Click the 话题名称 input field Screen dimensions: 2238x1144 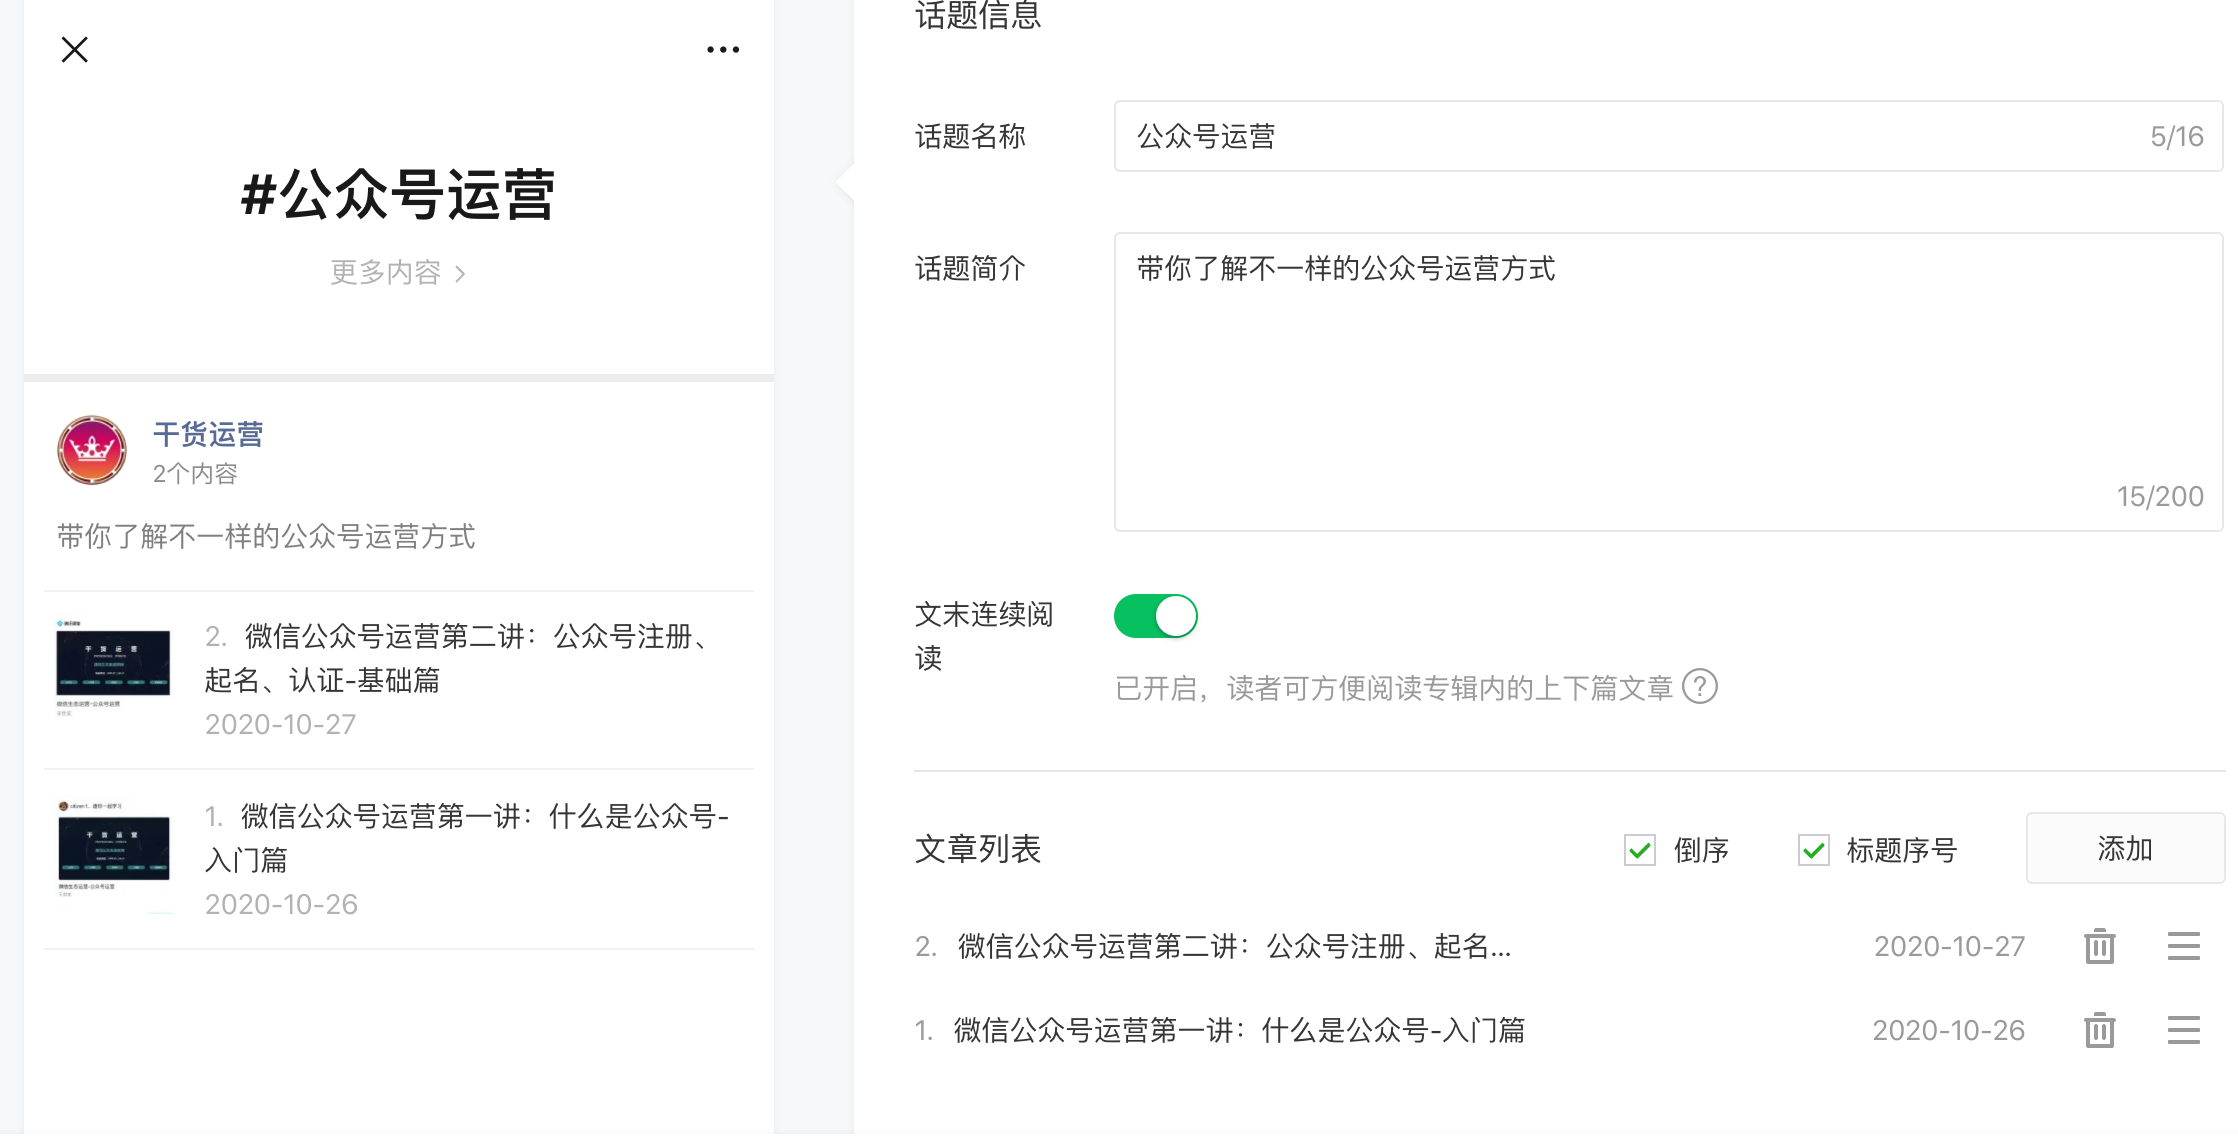tap(1630, 136)
